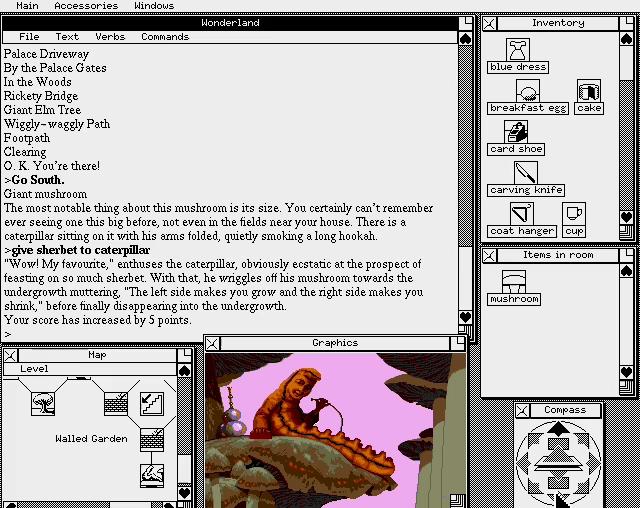Click the compass Down button
This screenshot has width=640, height=508.
click(x=558, y=475)
